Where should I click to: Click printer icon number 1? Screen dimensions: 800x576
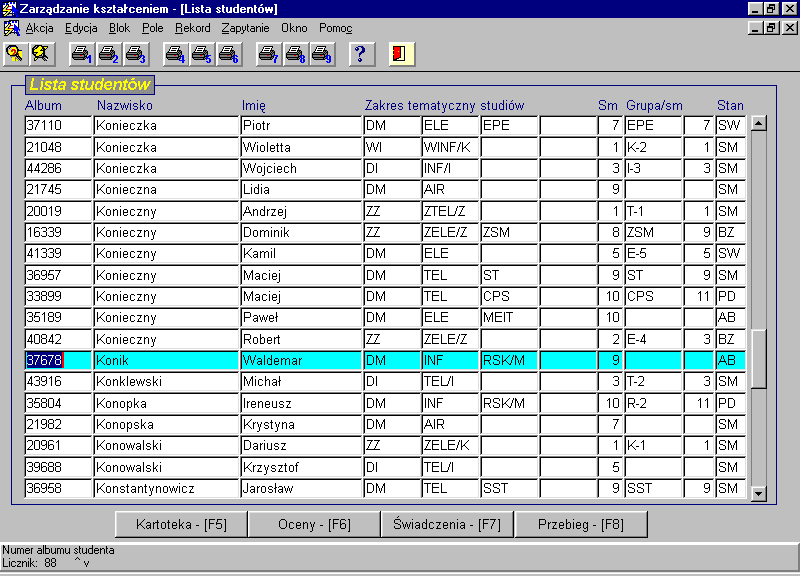click(82, 54)
